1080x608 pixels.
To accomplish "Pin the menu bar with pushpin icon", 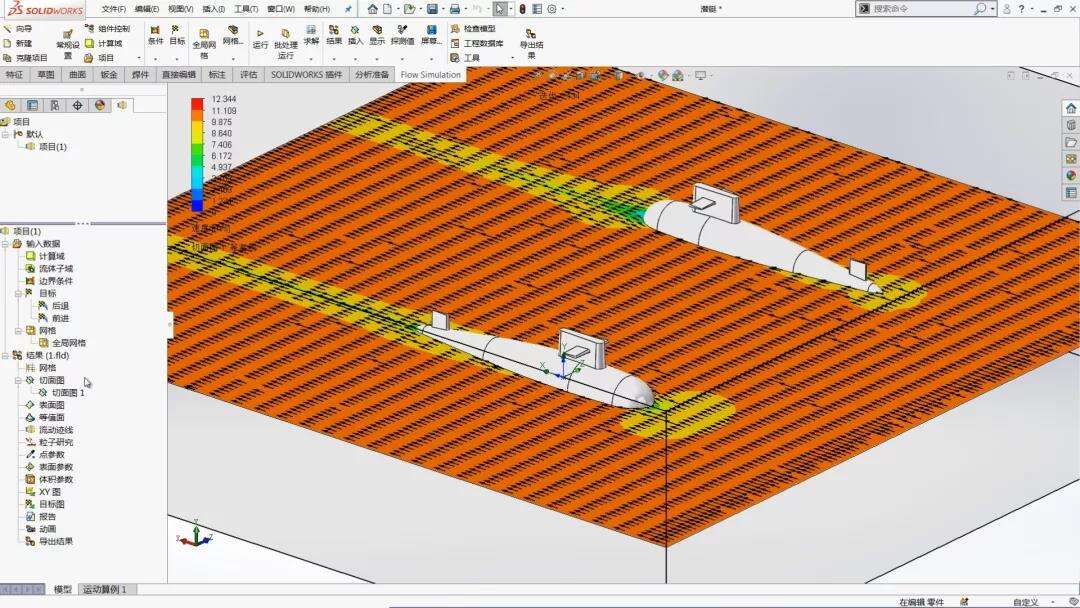I will pyautogui.click(x=348, y=9).
